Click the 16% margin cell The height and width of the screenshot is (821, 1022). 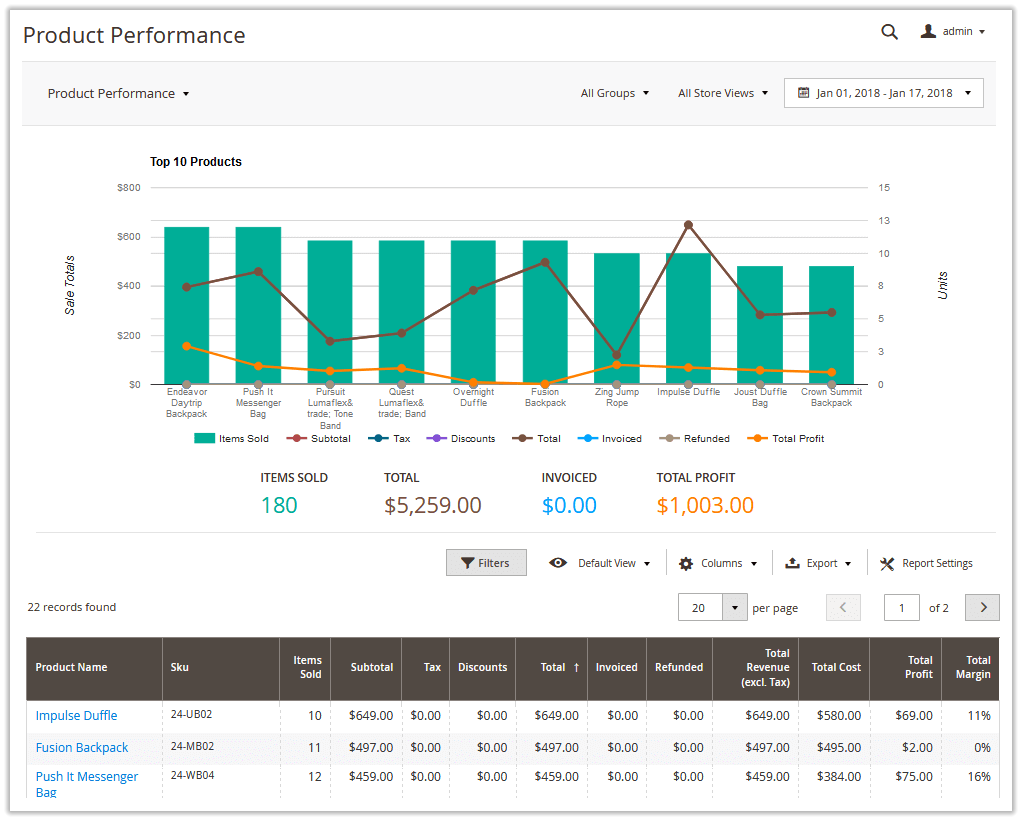pyautogui.click(x=979, y=777)
